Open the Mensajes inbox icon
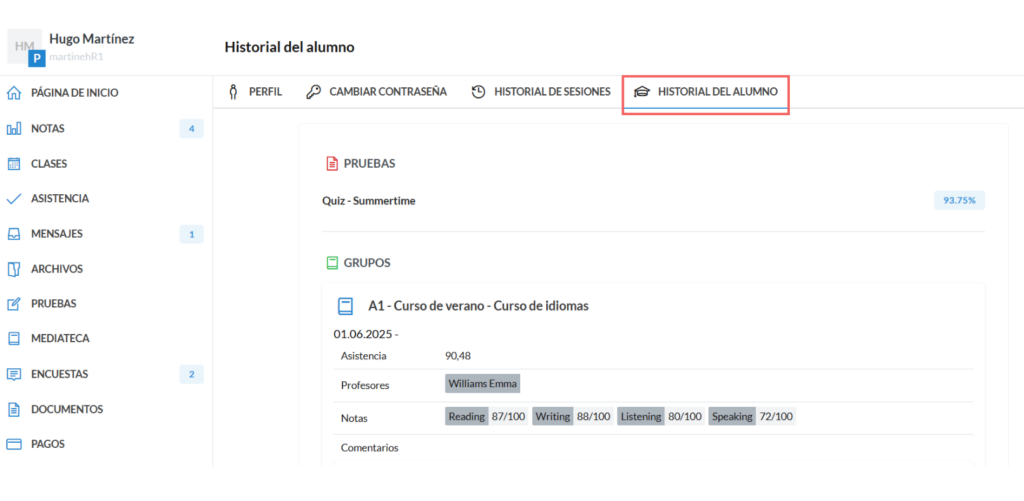Image resolution: width=1024 pixels, height=501 pixels. click(x=14, y=234)
